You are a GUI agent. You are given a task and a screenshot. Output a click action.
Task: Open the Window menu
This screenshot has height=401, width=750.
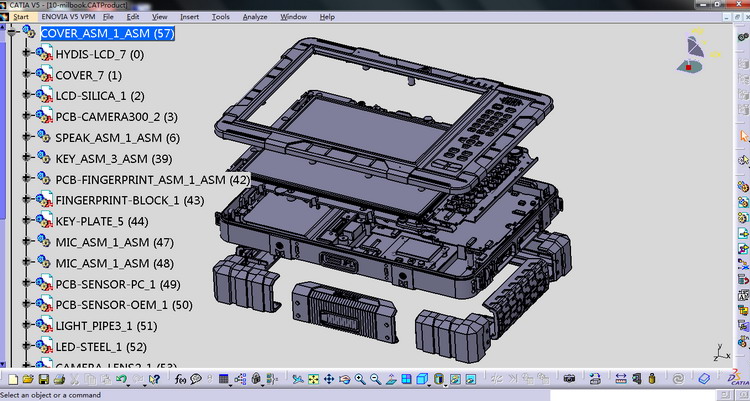tap(293, 17)
